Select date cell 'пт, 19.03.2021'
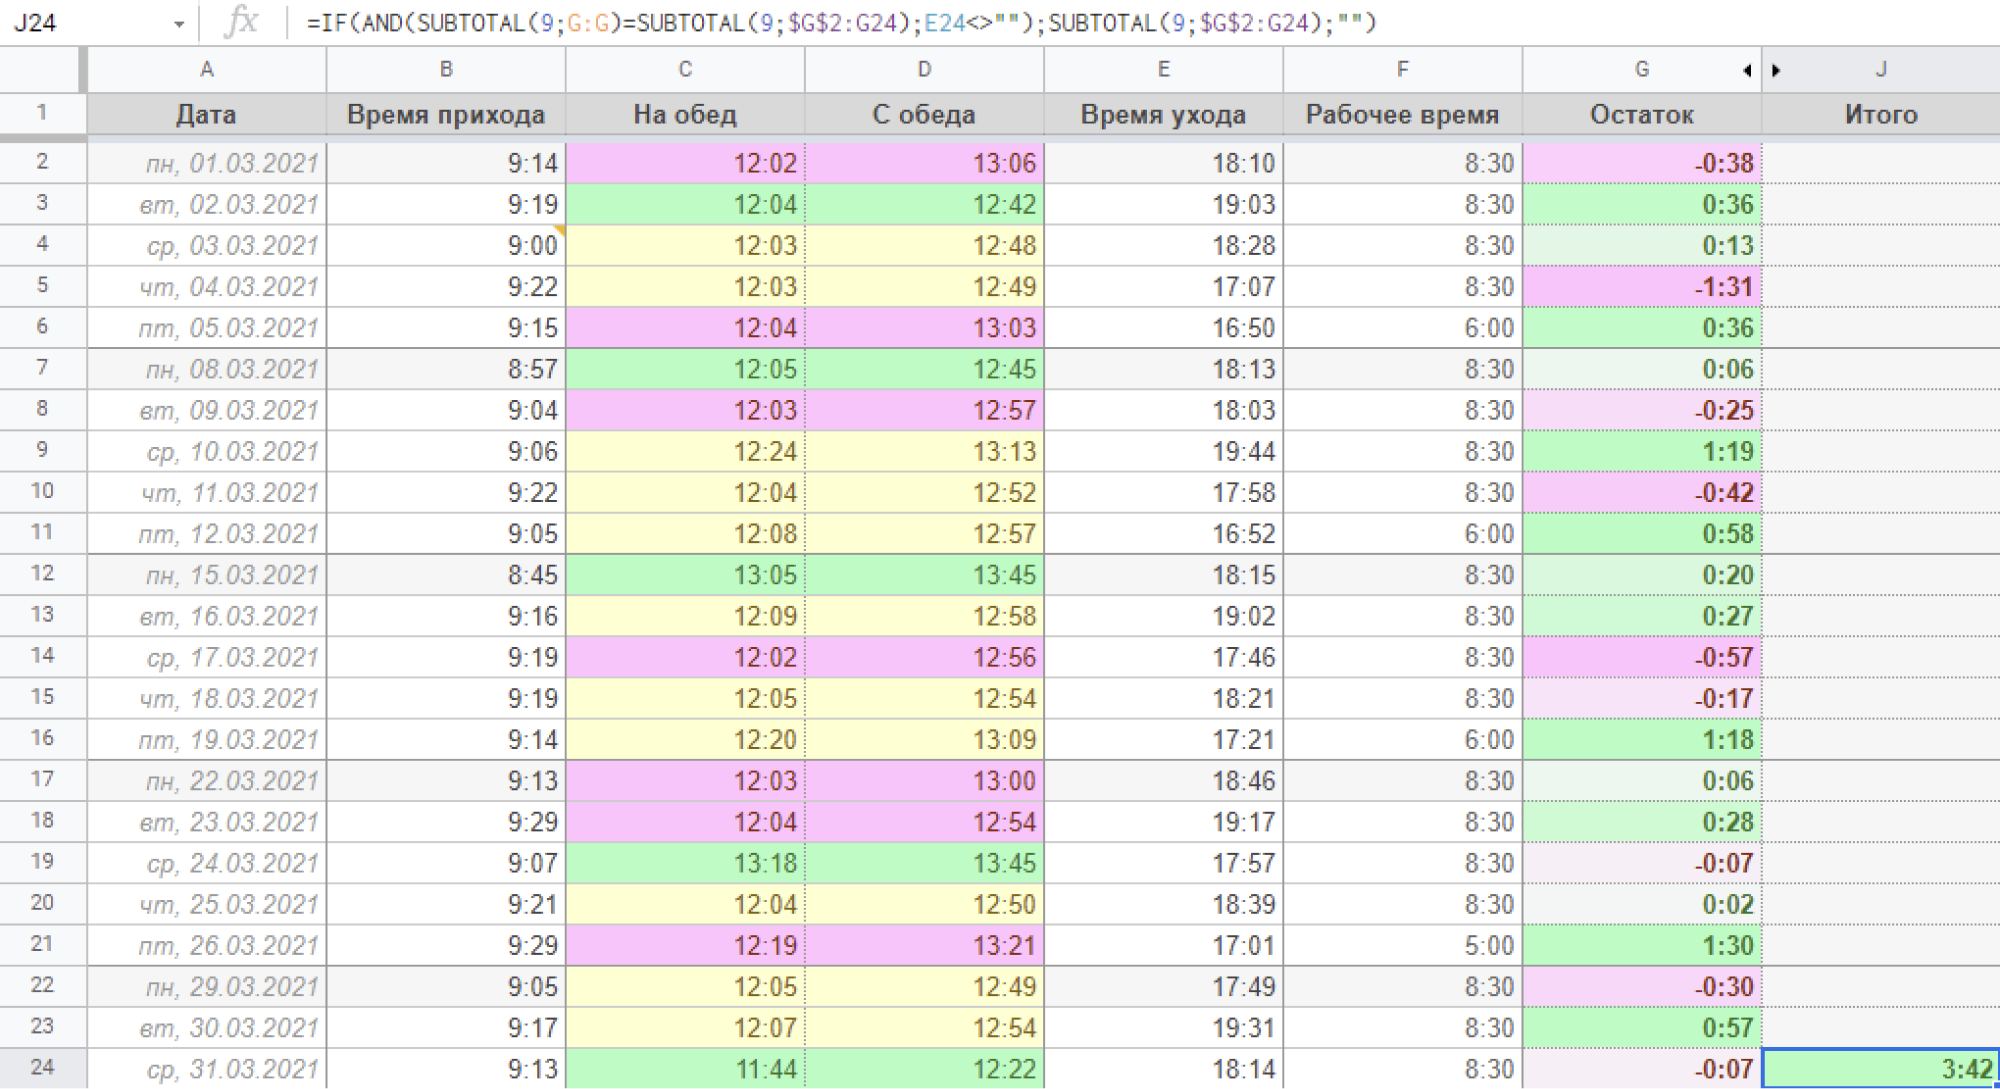The height and width of the screenshot is (1089, 2000). (207, 740)
